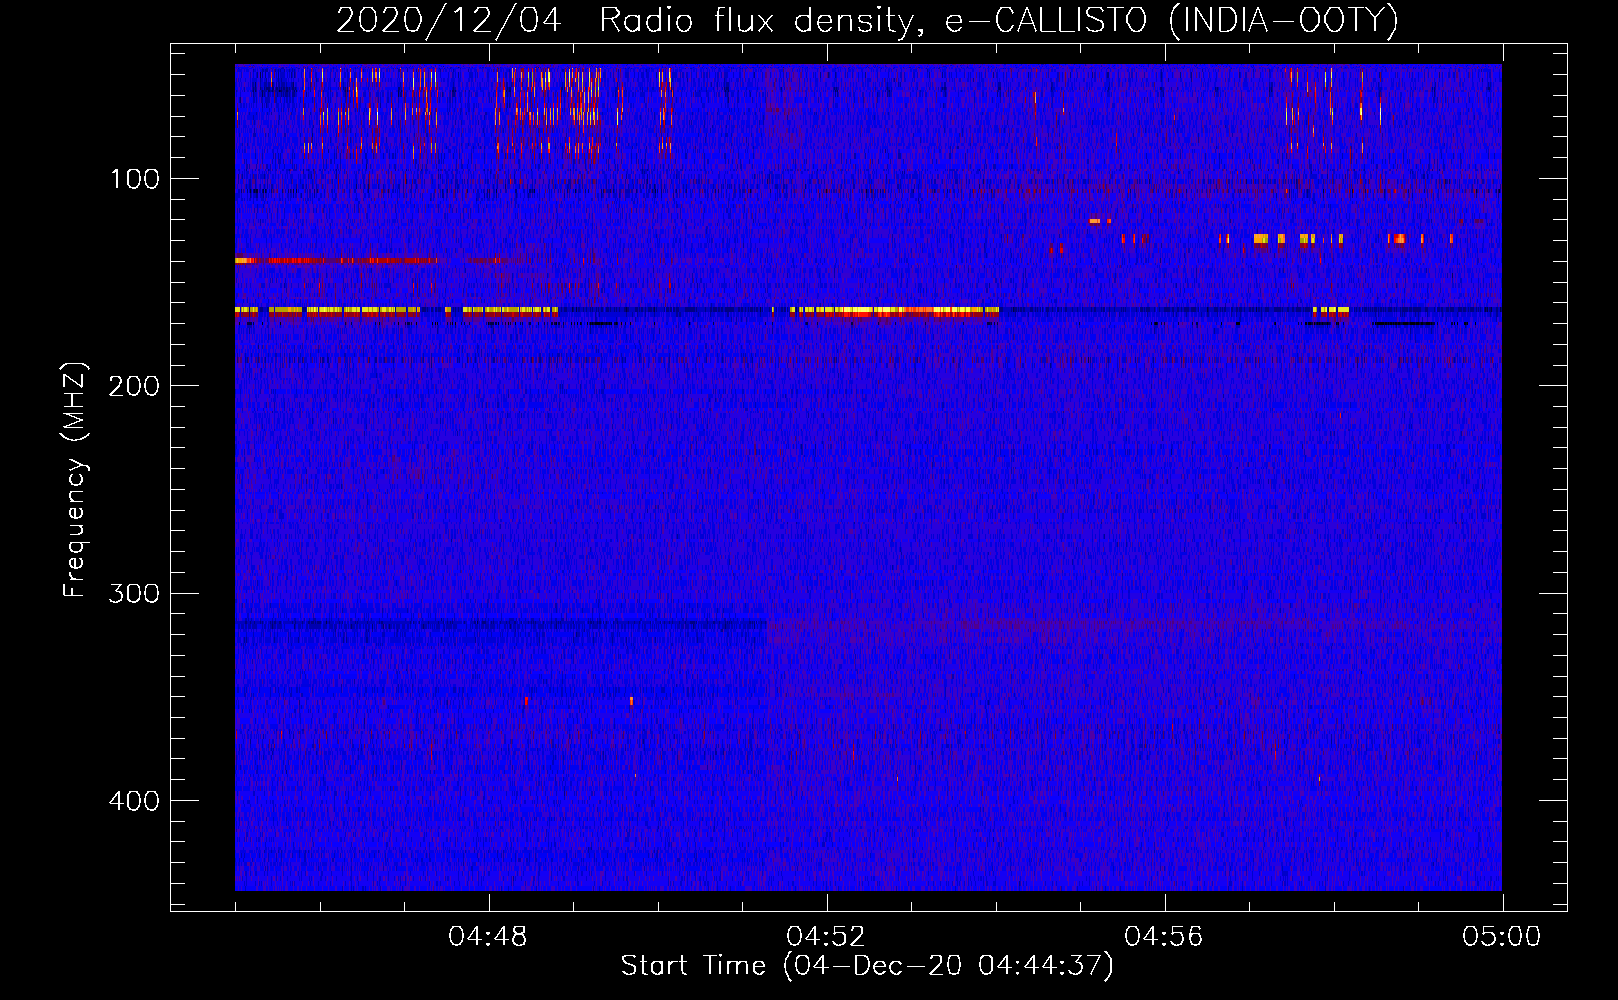
Task: Click the 'Start Time (04-Dec-20 04:44:37)' axis label
Action: pos(867,965)
